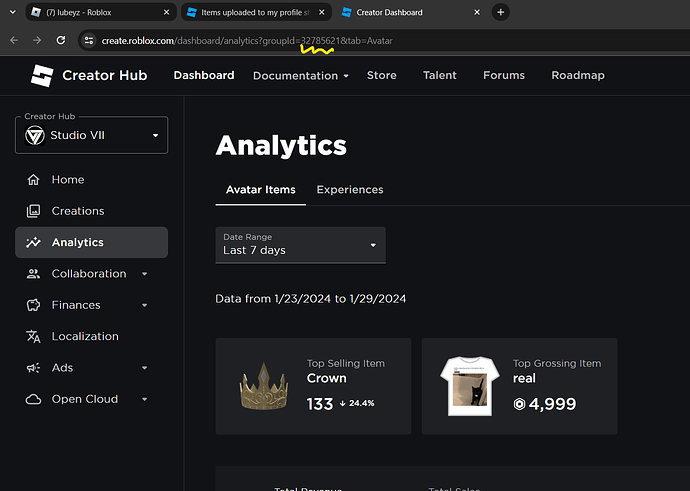Go forward with the browser forward arrow
Viewport: 690px width, 491px height.
click(37, 40)
